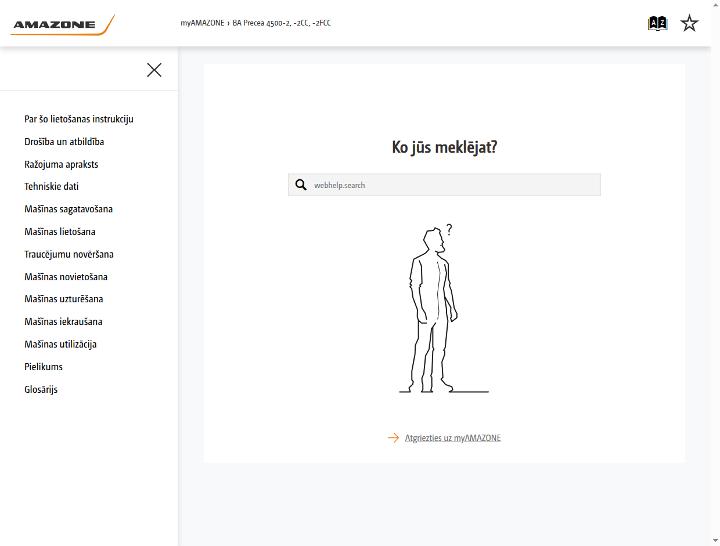Image resolution: width=720 pixels, height=546 pixels.
Task: Click the myAMAZONE breadcrumb link
Action: (x=202, y=23)
